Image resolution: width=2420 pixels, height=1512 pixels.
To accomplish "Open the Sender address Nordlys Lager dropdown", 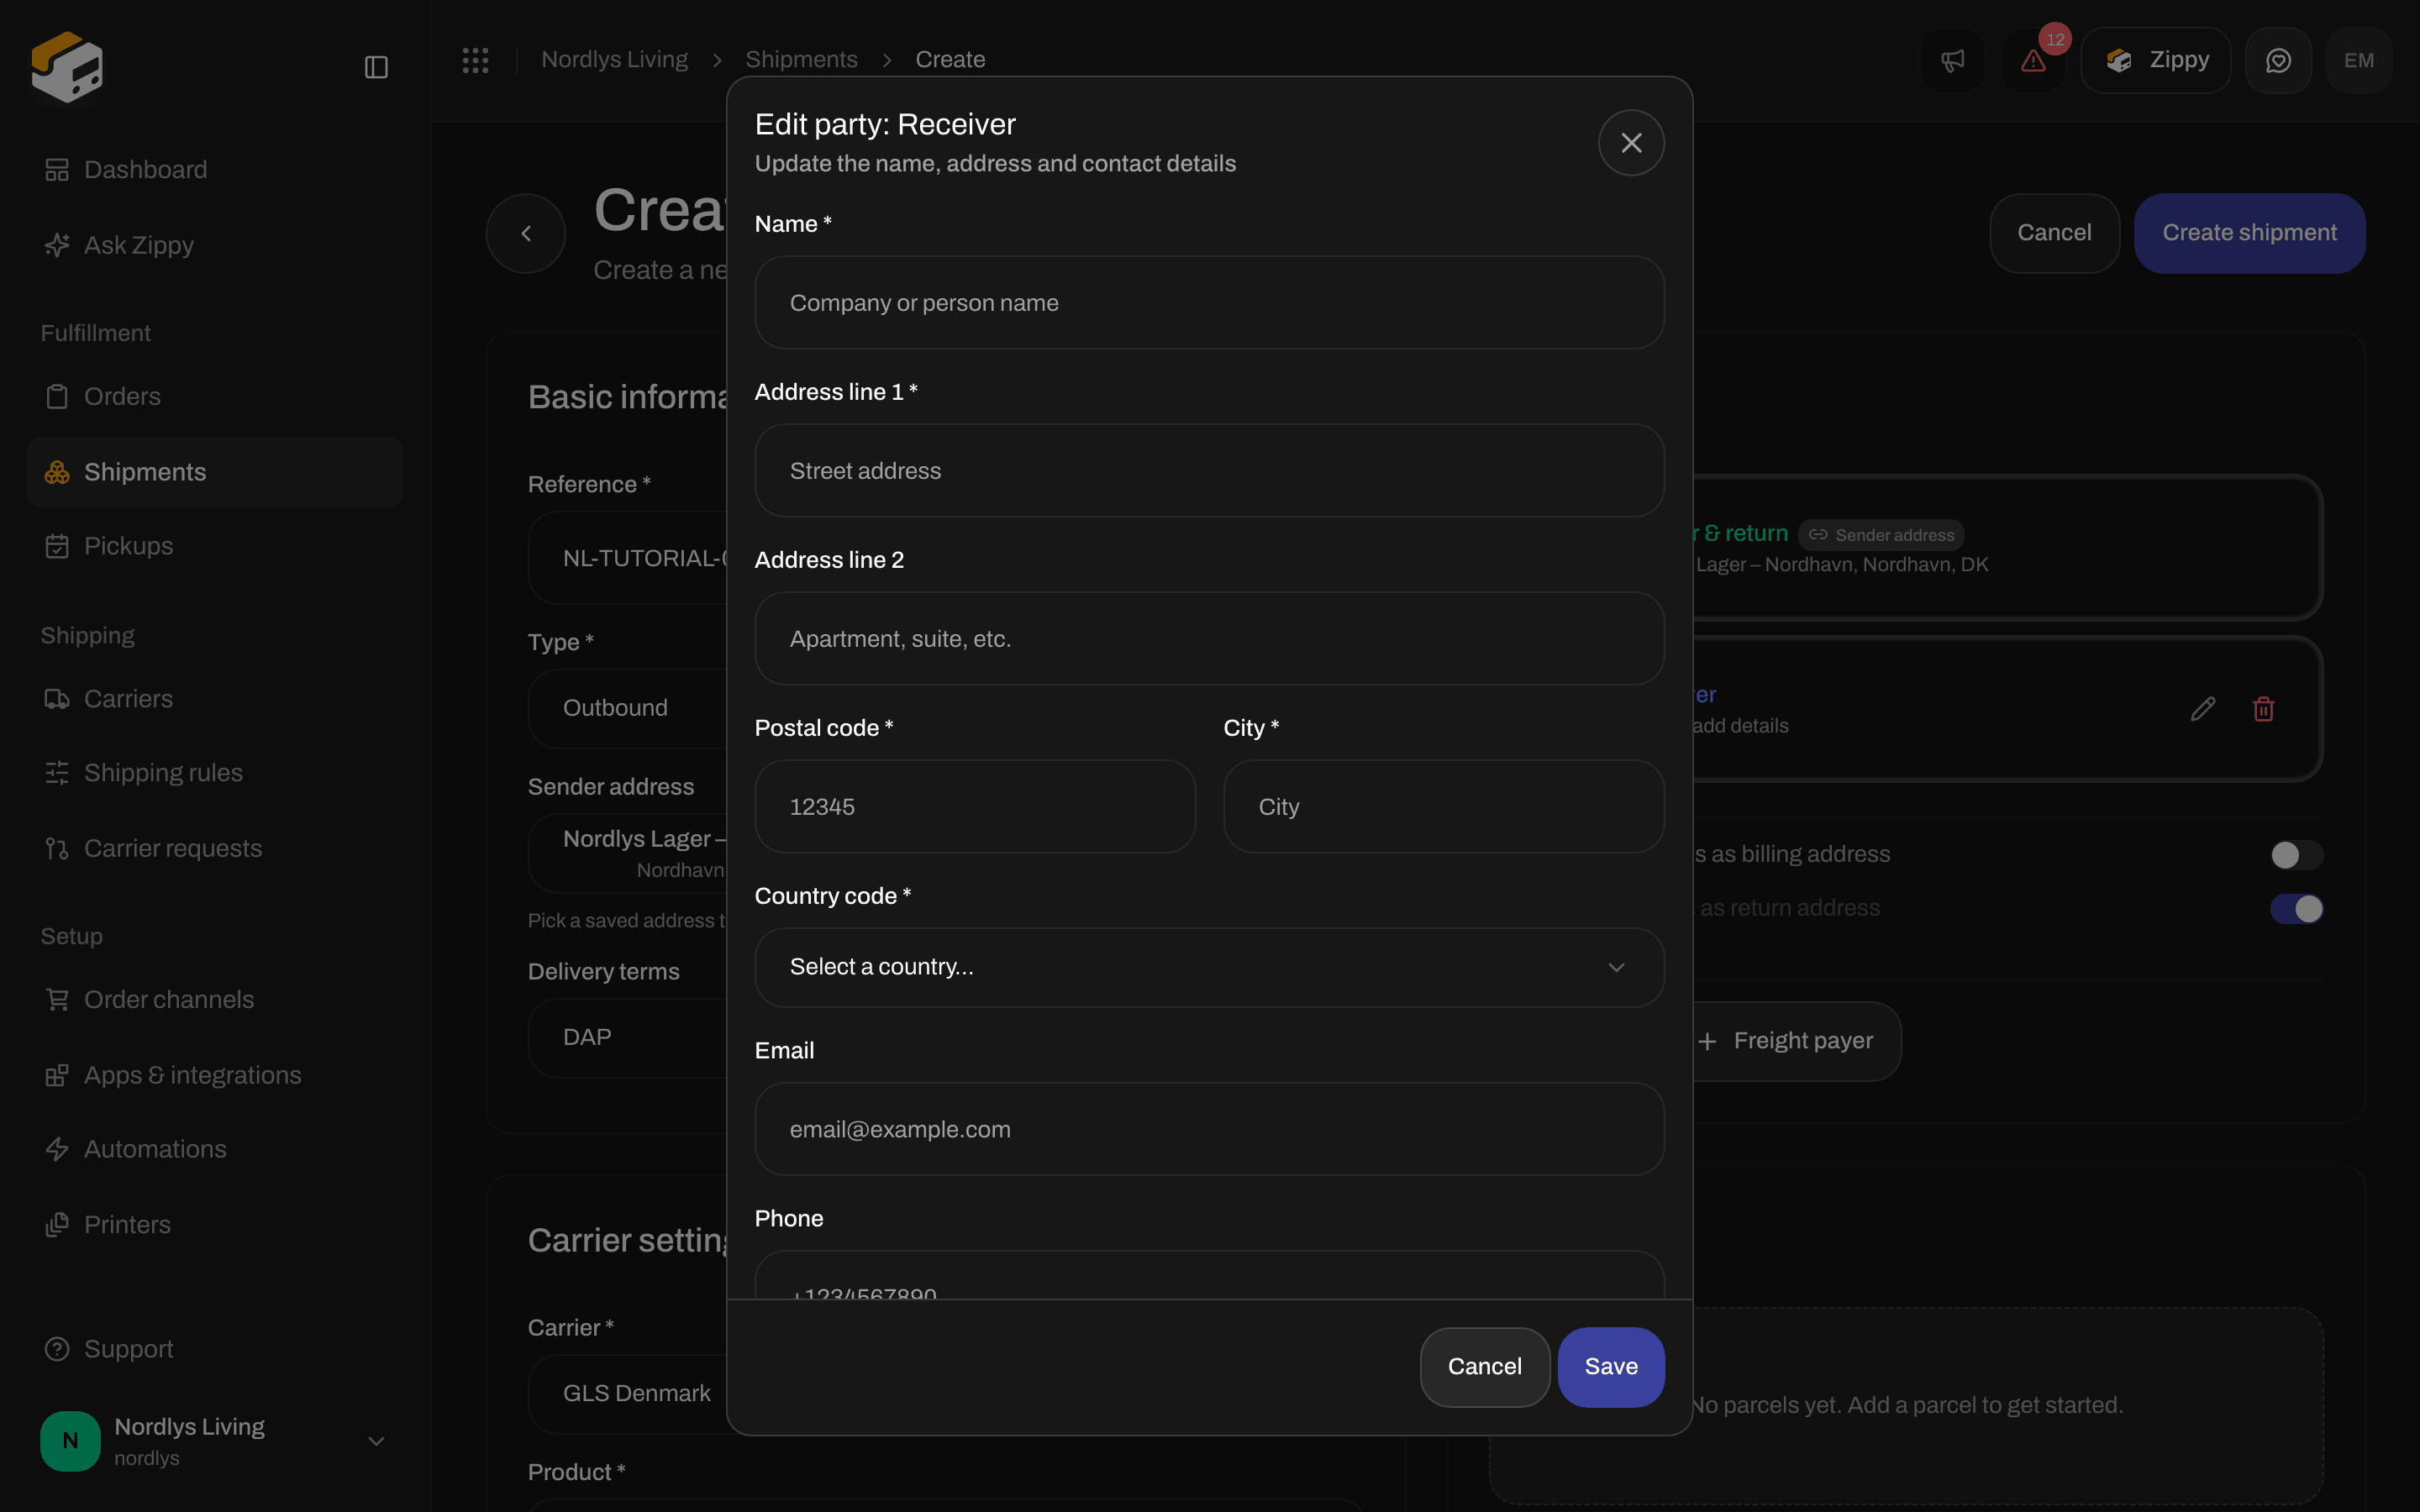I will click(x=628, y=853).
